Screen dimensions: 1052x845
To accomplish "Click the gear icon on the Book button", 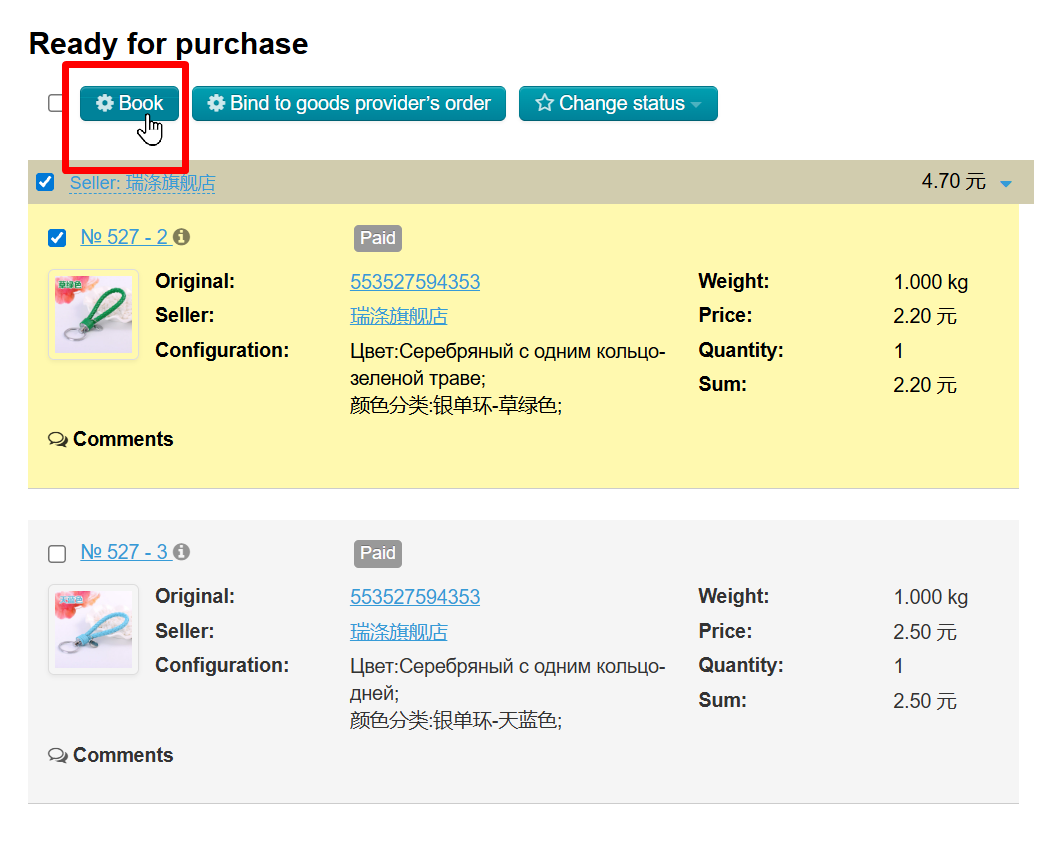I will [x=104, y=103].
